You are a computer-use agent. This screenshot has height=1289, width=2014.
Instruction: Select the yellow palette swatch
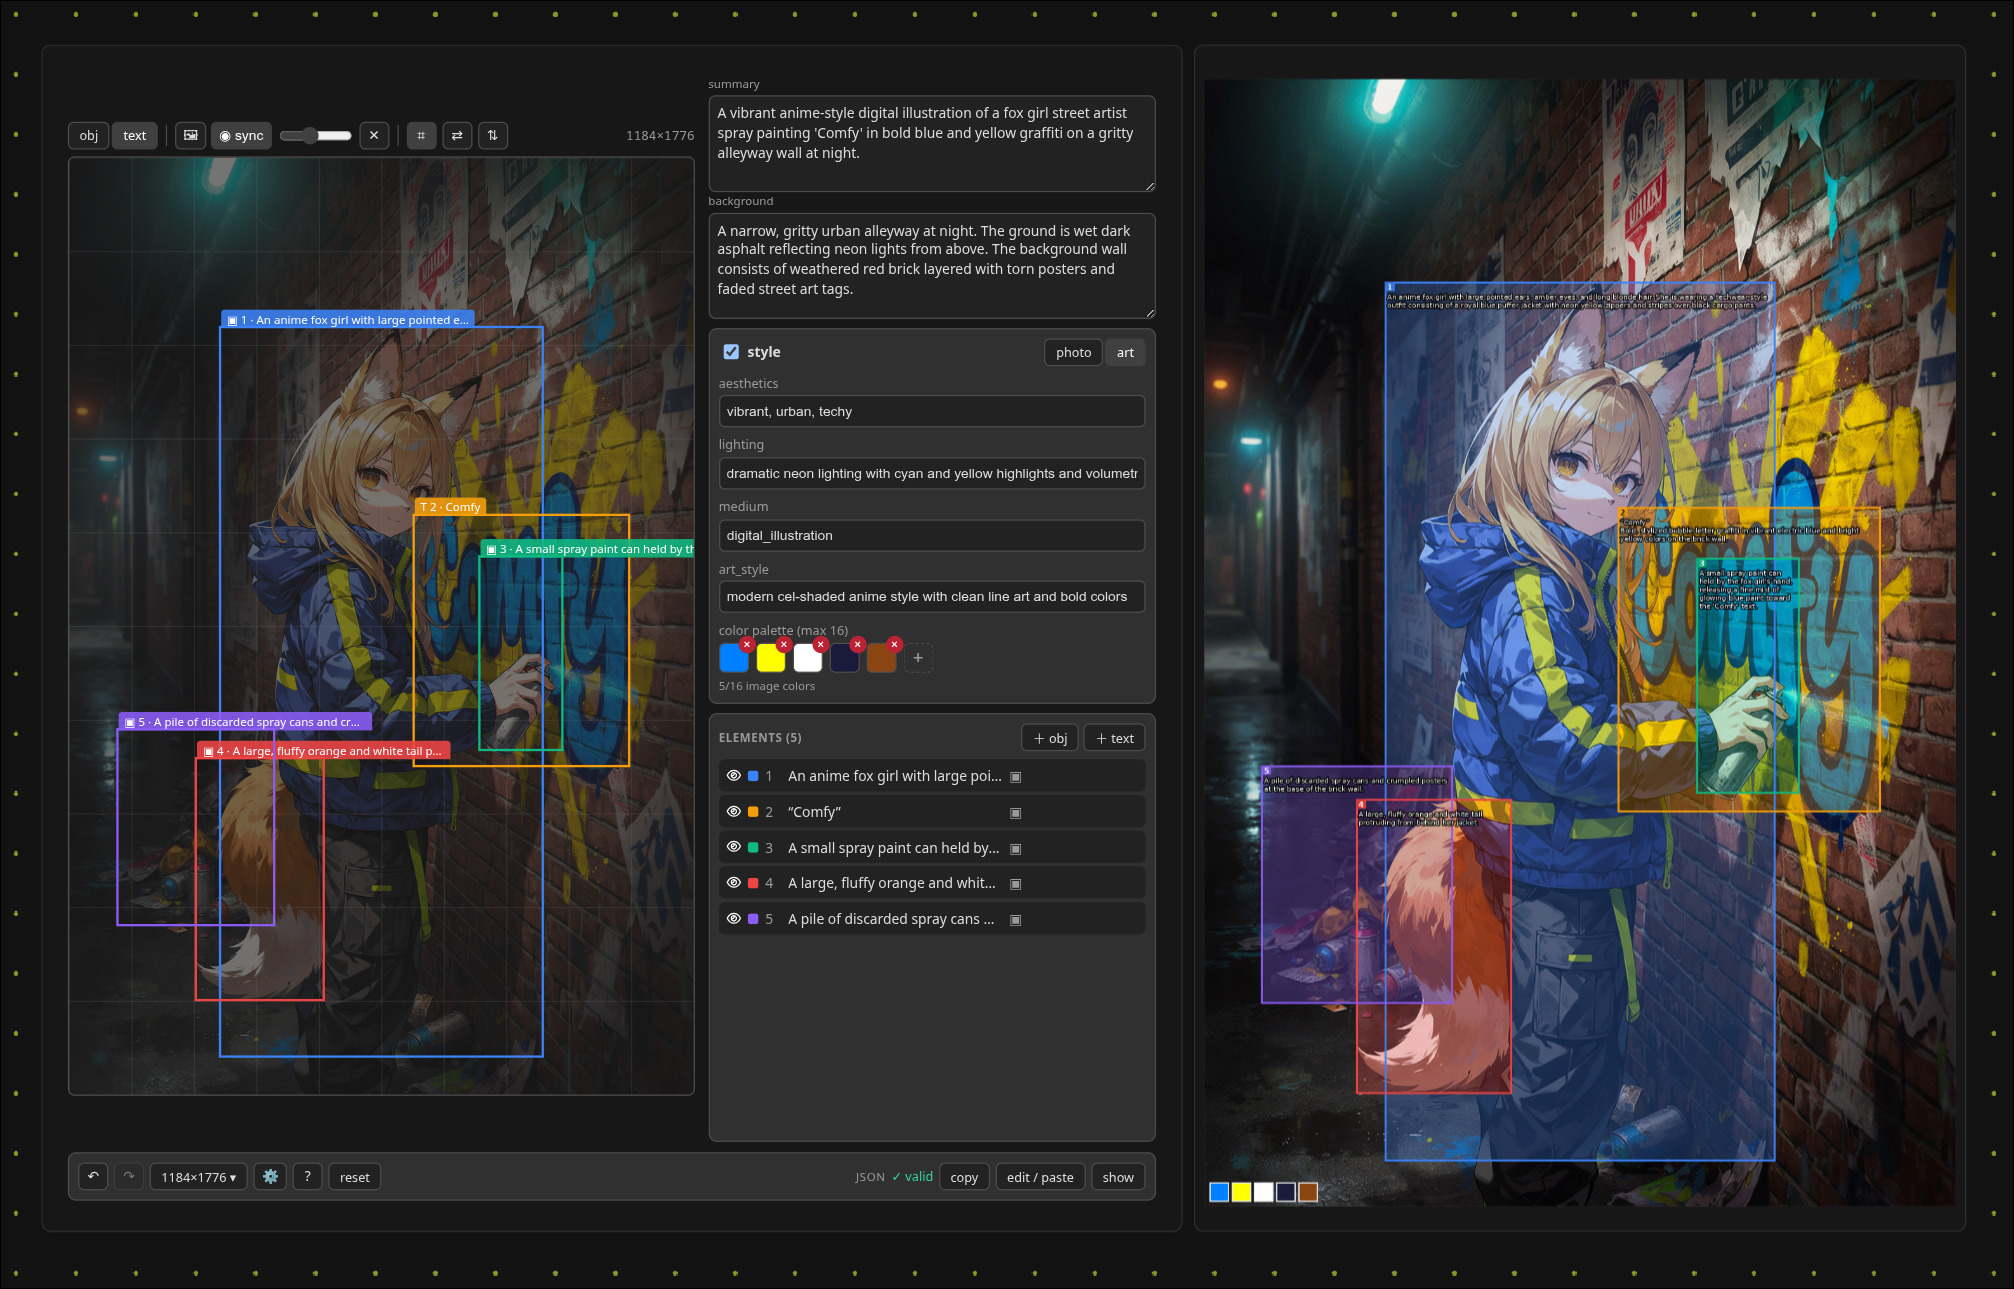[x=771, y=659]
